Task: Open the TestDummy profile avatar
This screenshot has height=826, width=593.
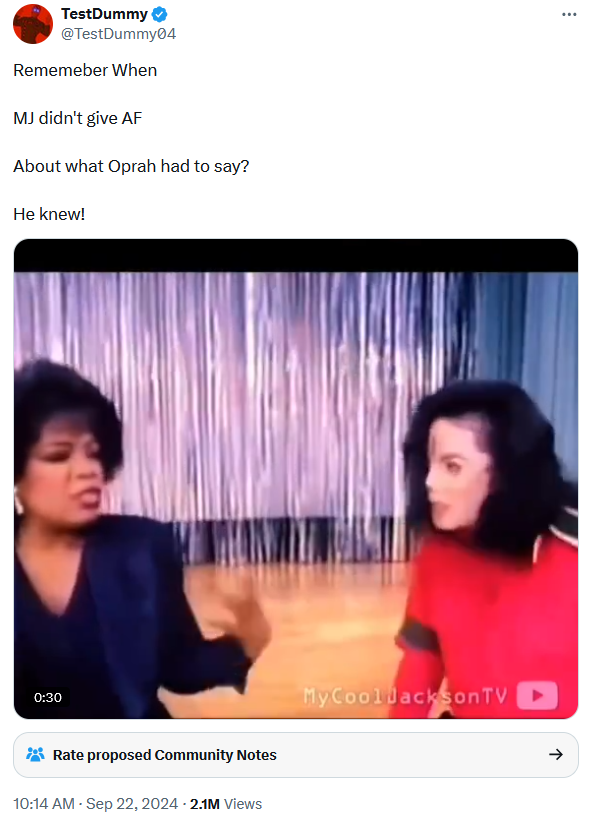Action: pyautogui.click(x=33, y=24)
